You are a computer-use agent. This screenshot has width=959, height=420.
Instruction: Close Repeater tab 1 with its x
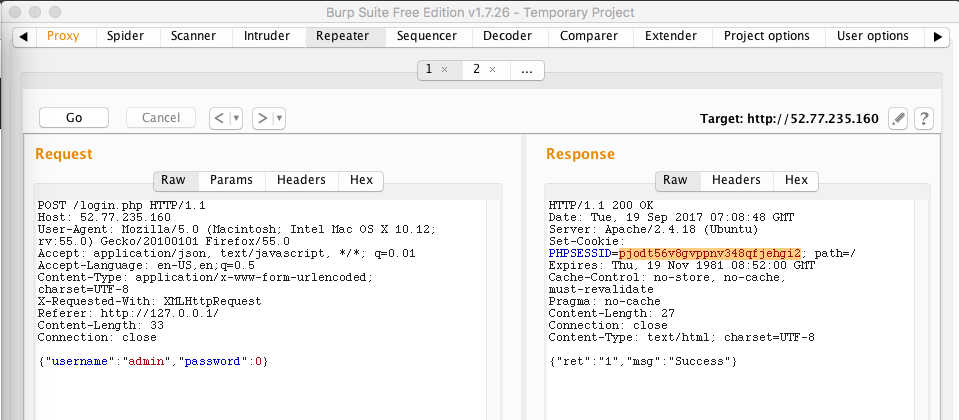[x=445, y=70]
